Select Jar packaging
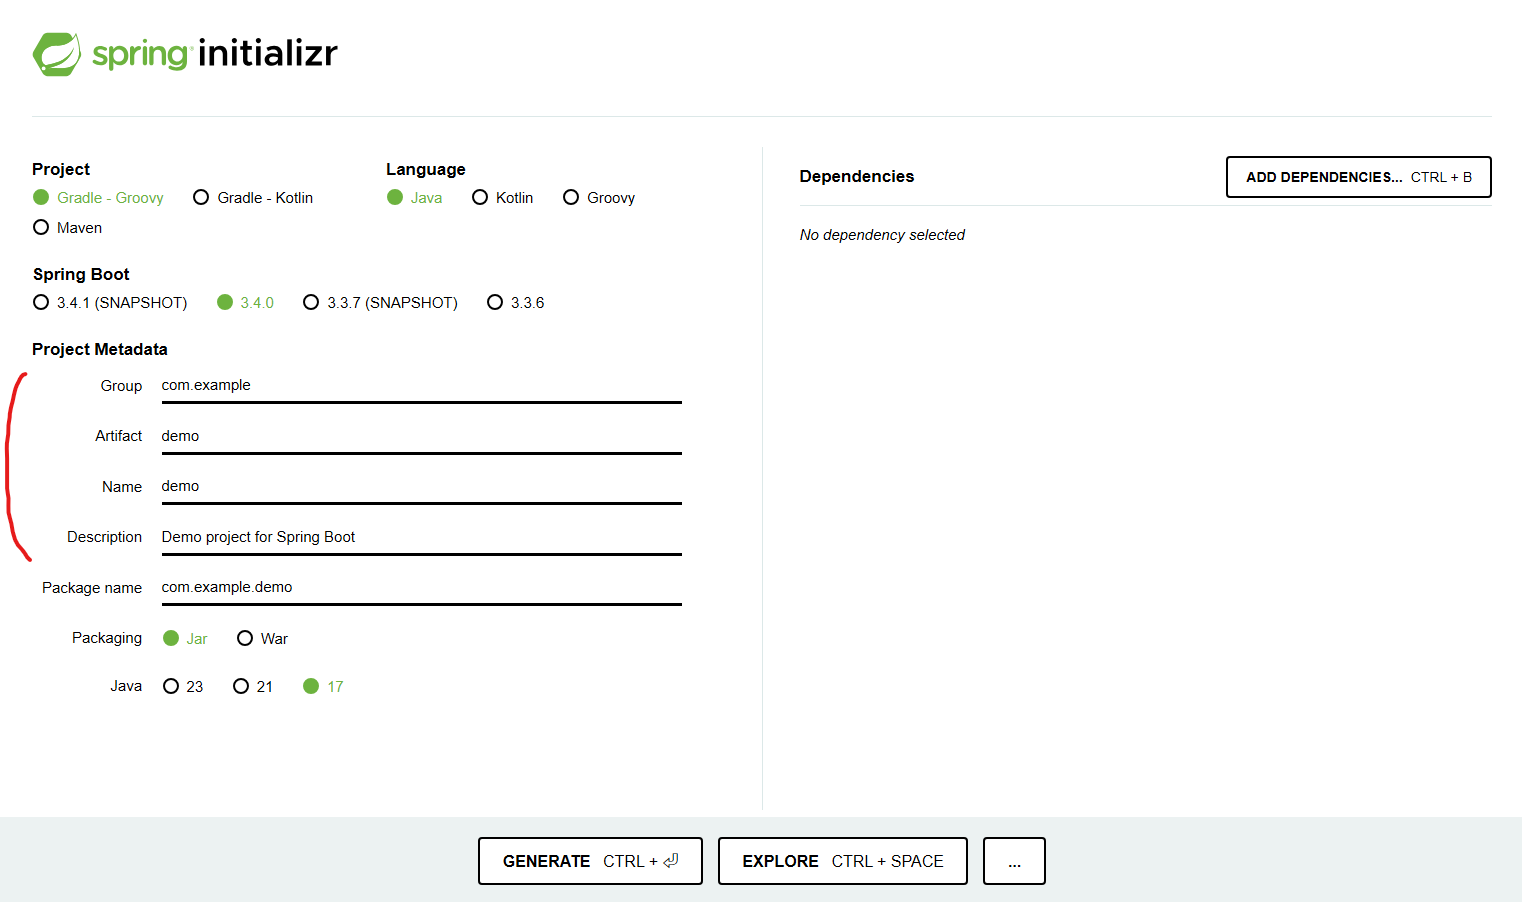 point(185,639)
